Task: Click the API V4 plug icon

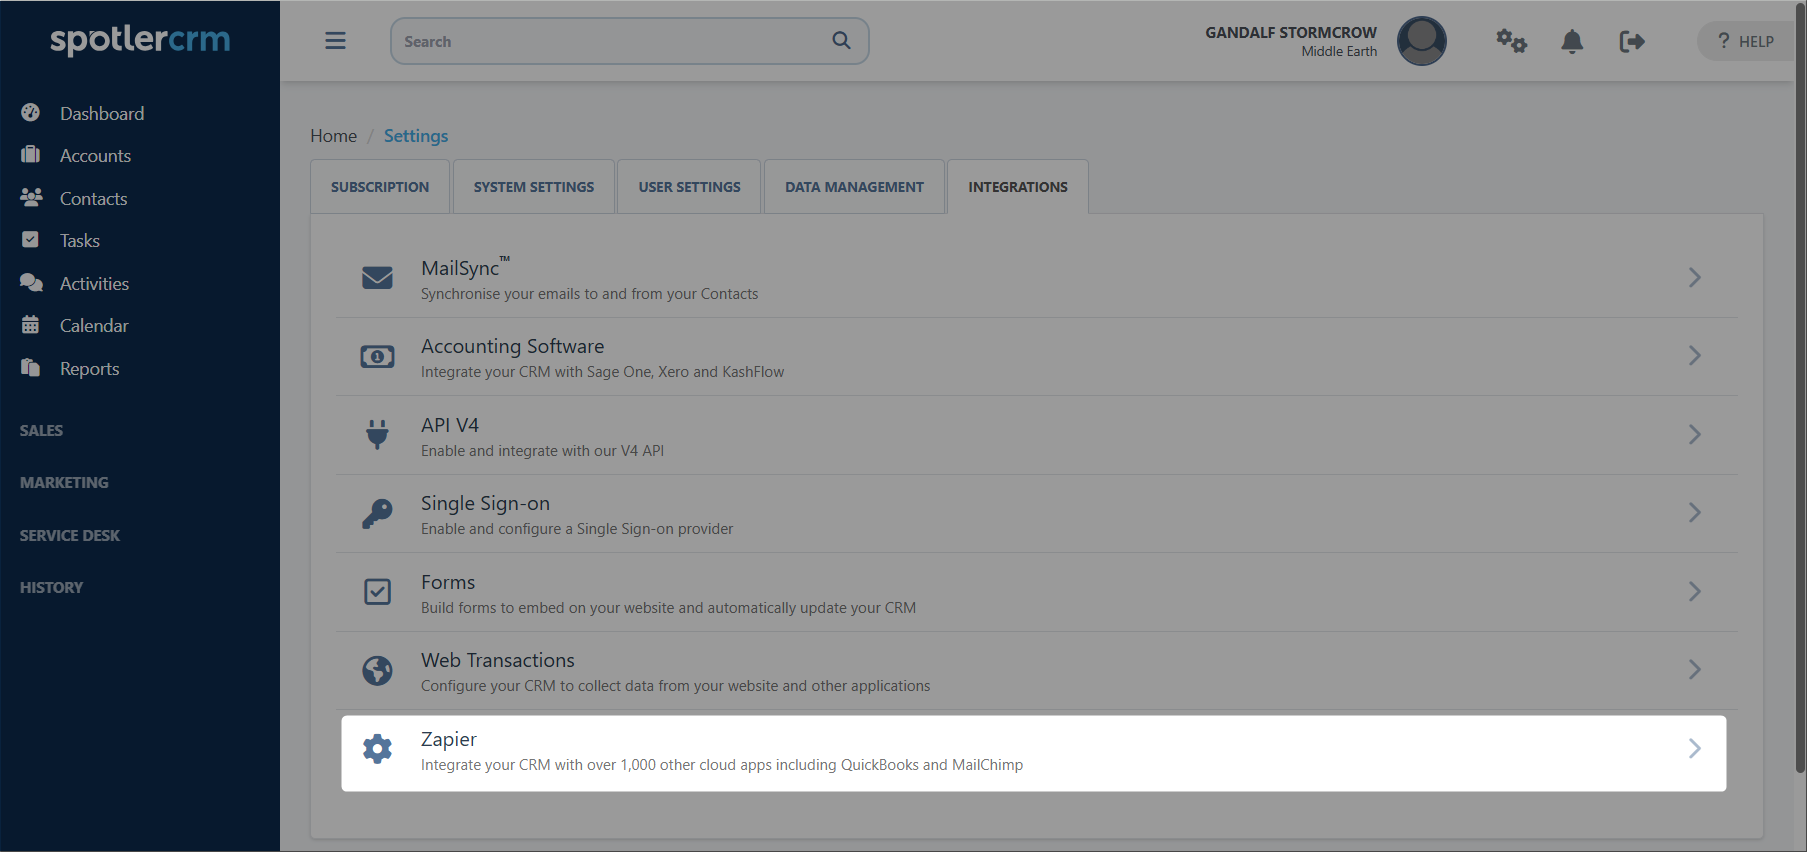Action: tap(377, 434)
